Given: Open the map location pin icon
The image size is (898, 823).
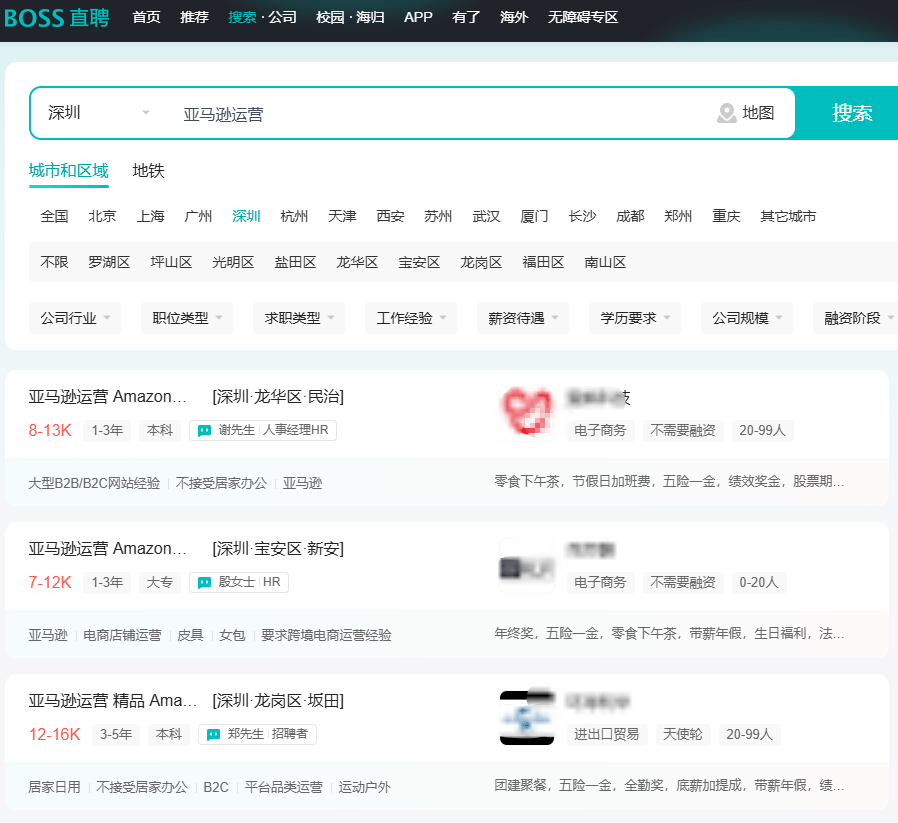Looking at the screenshot, I should point(727,113).
